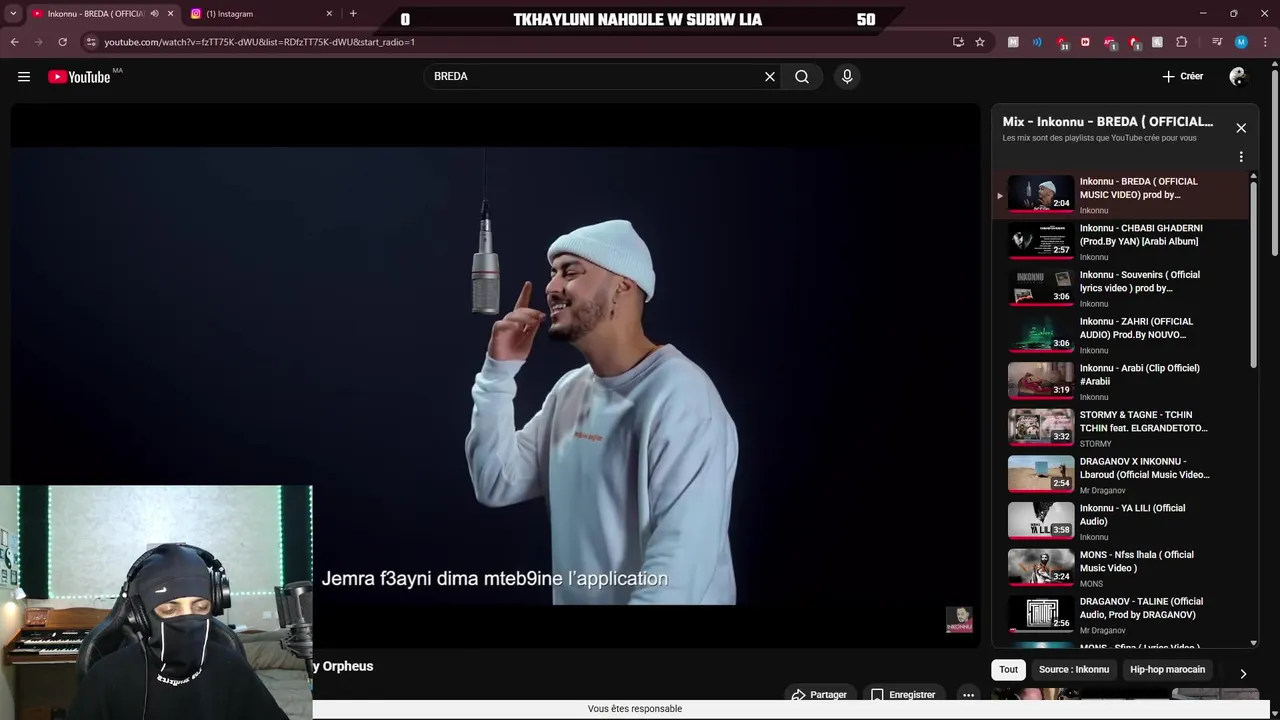
Task: Open YouTube account avatar menu
Action: (1238, 76)
